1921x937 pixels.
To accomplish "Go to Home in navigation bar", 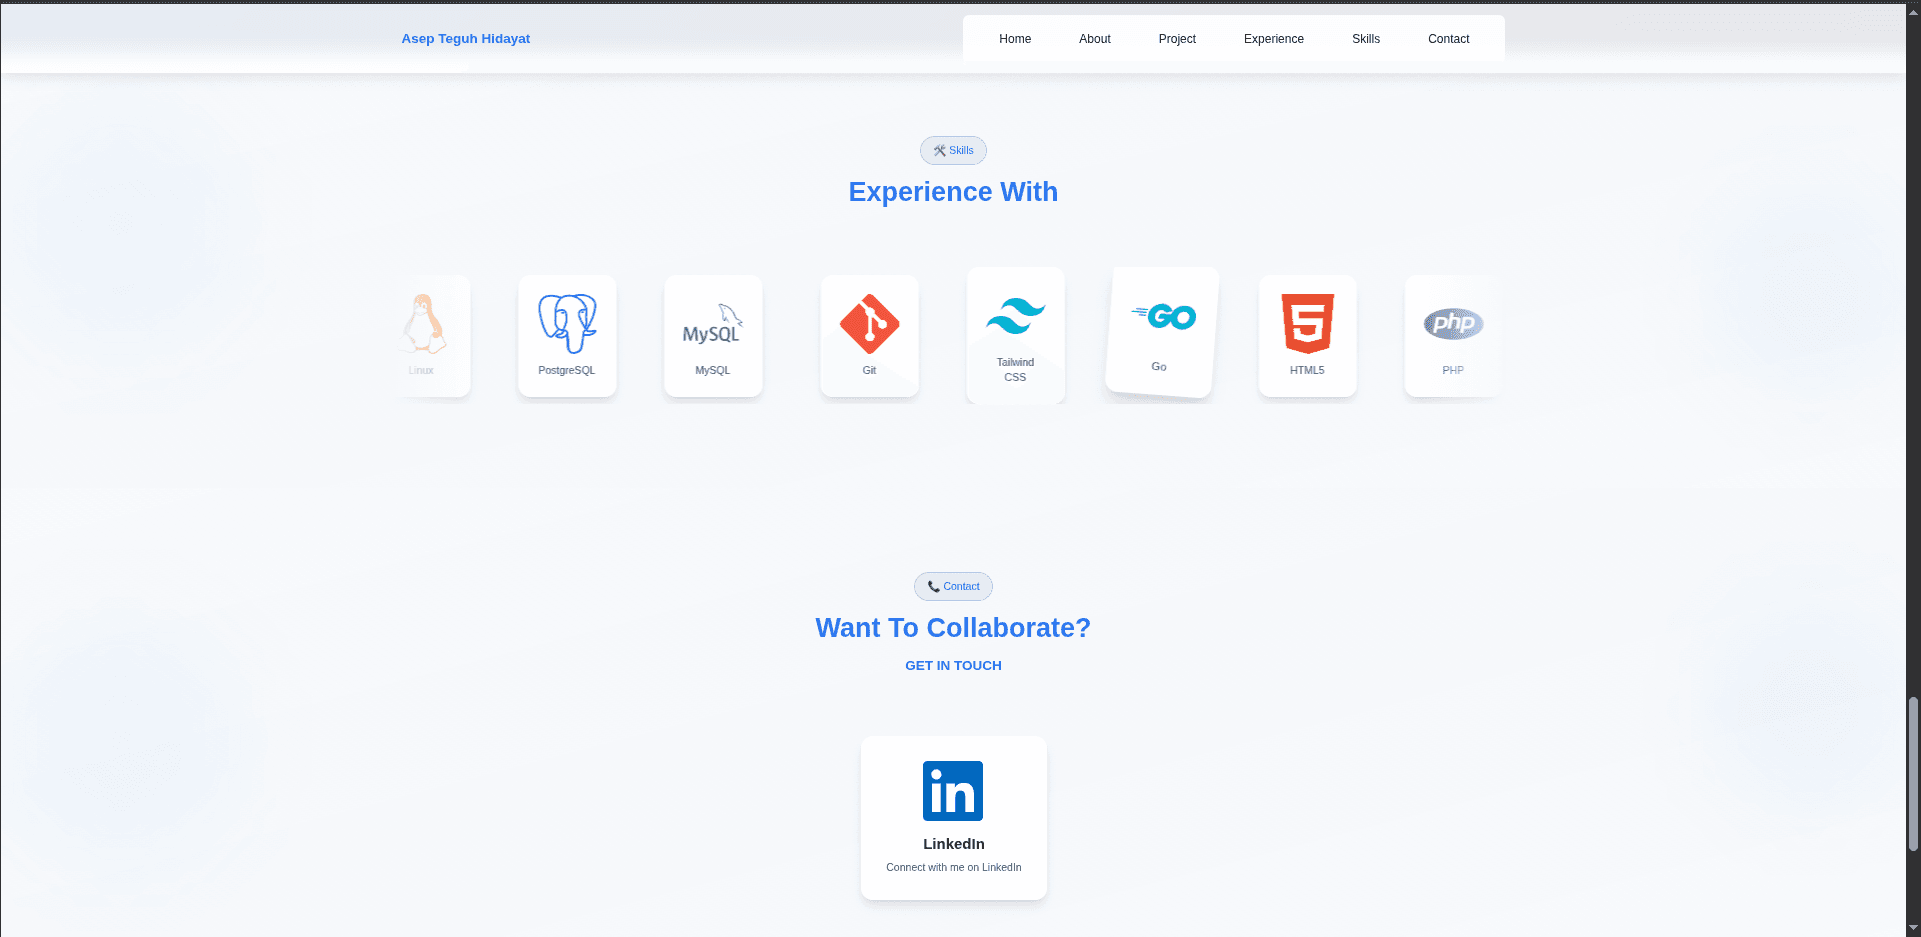I will coord(1015,39).
